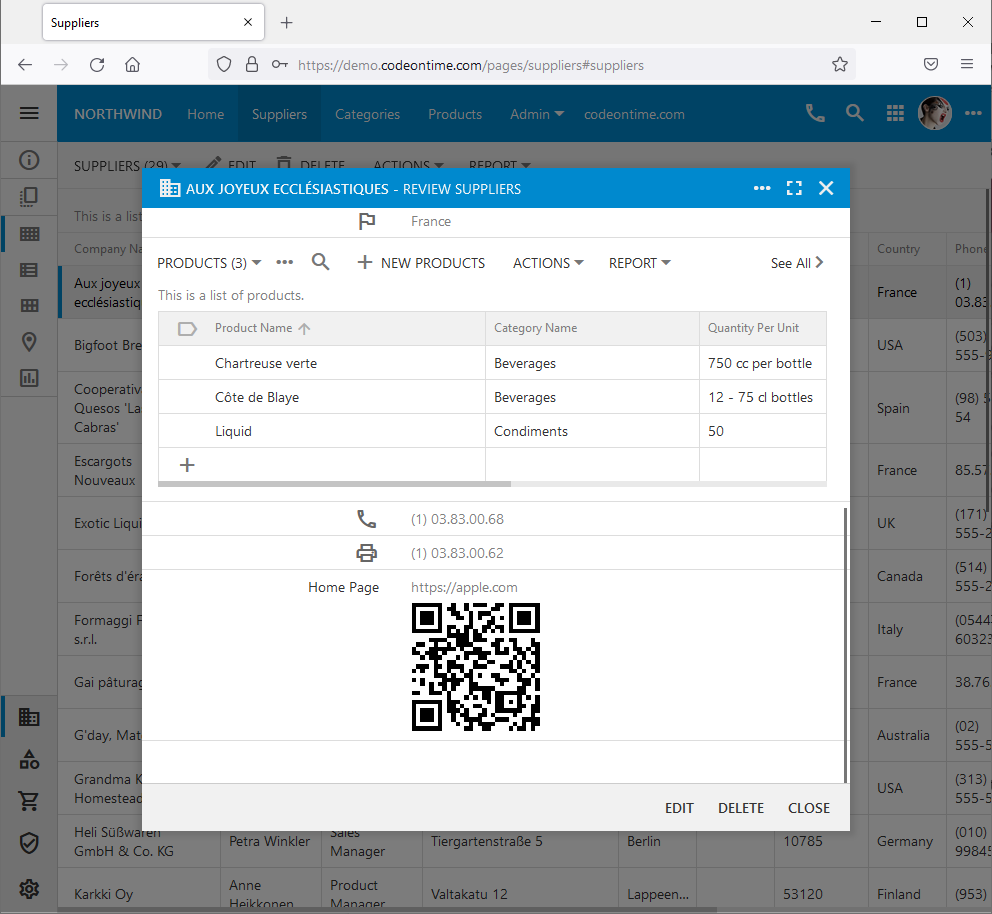Expand the Admin menu in the top navigation
Image resolution: width=992 pixels, height=914 pixels.
pyautogui.click(x=536, y=113)
